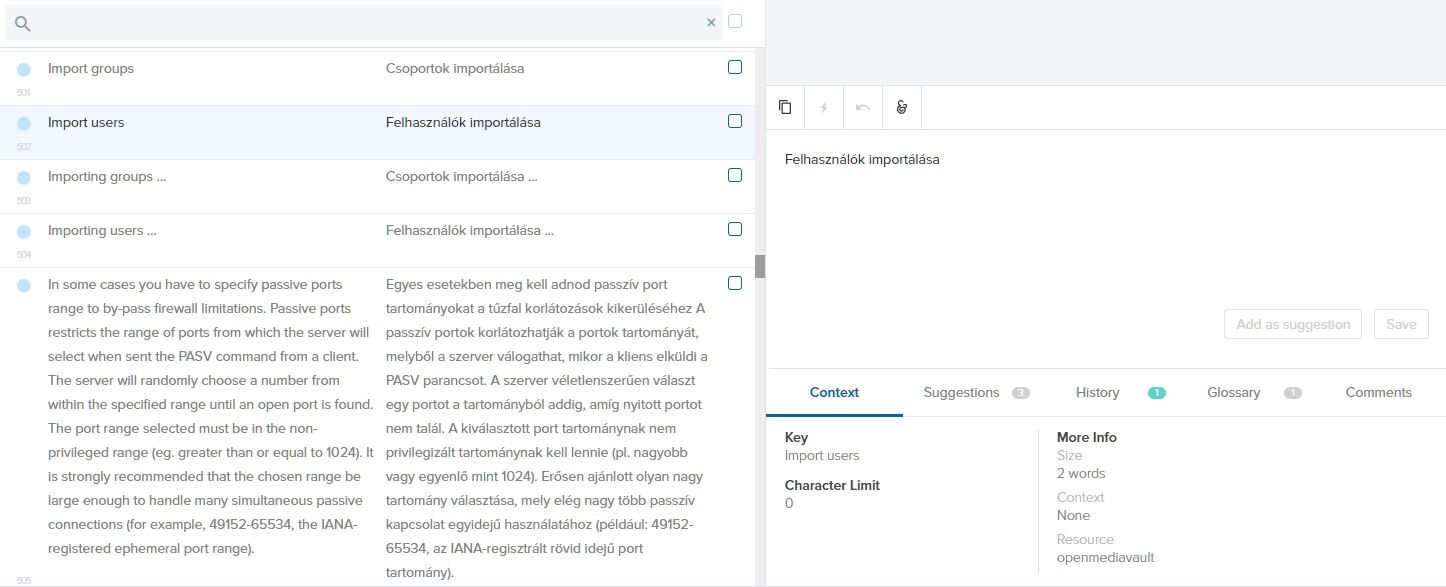Click status dot beside passive ports string
Viewport: 1446px width, 587px height.
24,286
